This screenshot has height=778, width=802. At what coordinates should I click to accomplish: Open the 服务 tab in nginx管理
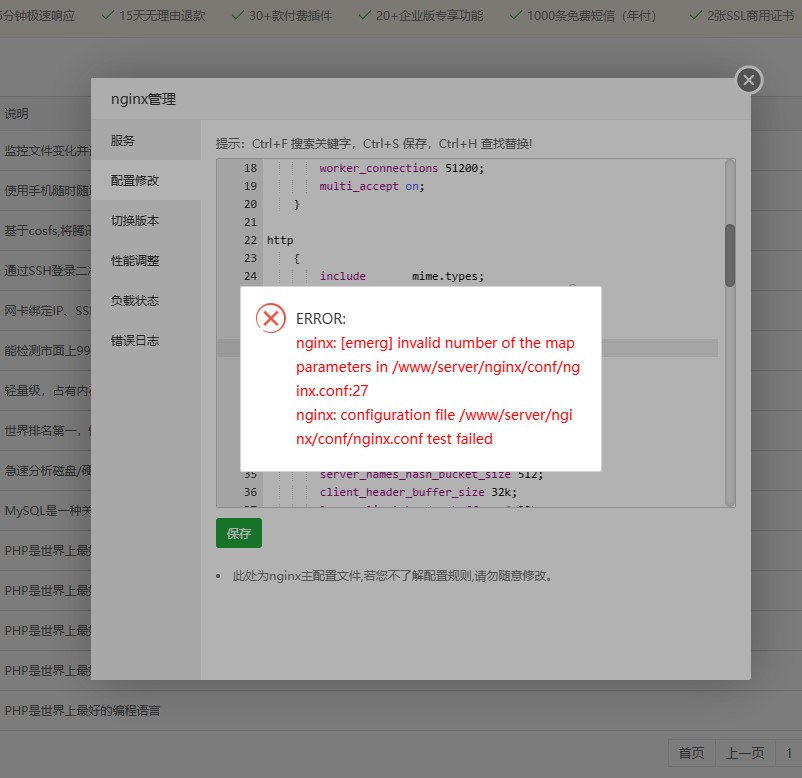click(146, 140)
